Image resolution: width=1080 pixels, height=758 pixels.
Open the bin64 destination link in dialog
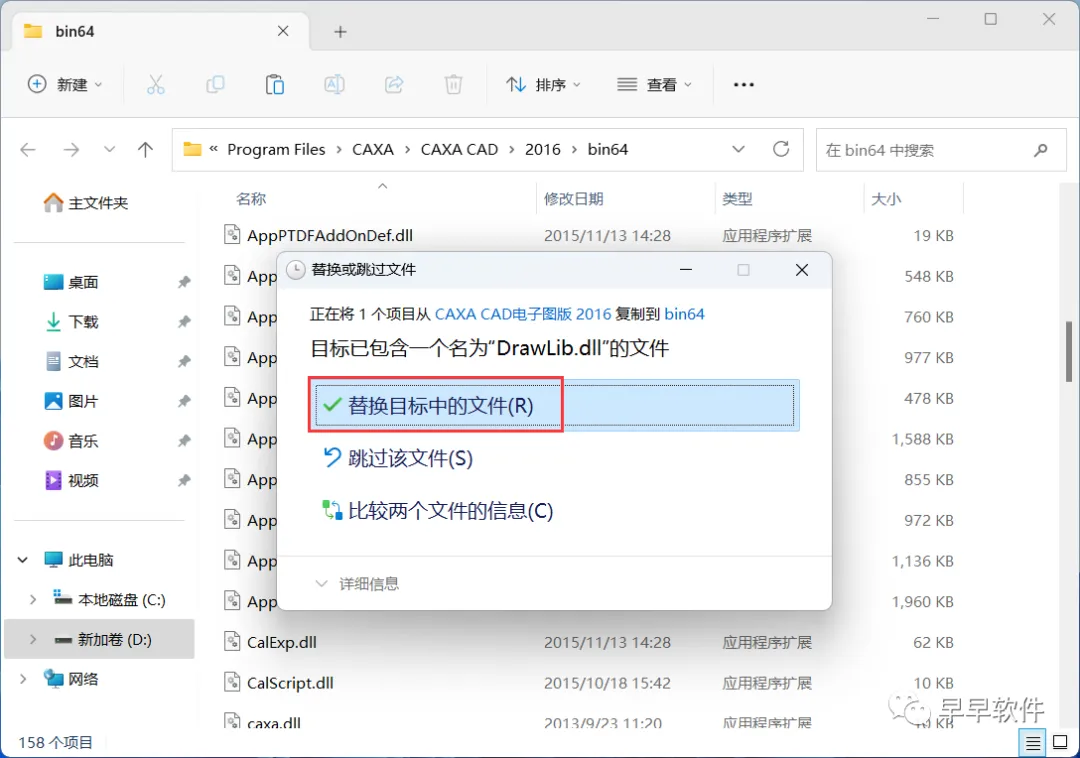685,314
